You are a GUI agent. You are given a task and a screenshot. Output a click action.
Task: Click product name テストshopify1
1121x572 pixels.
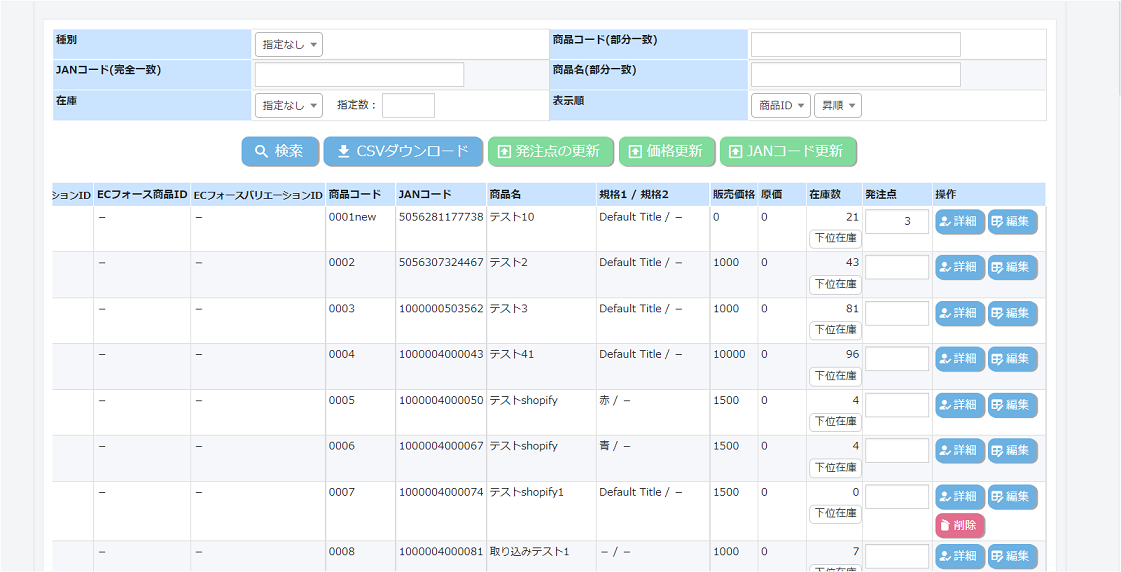527,492
